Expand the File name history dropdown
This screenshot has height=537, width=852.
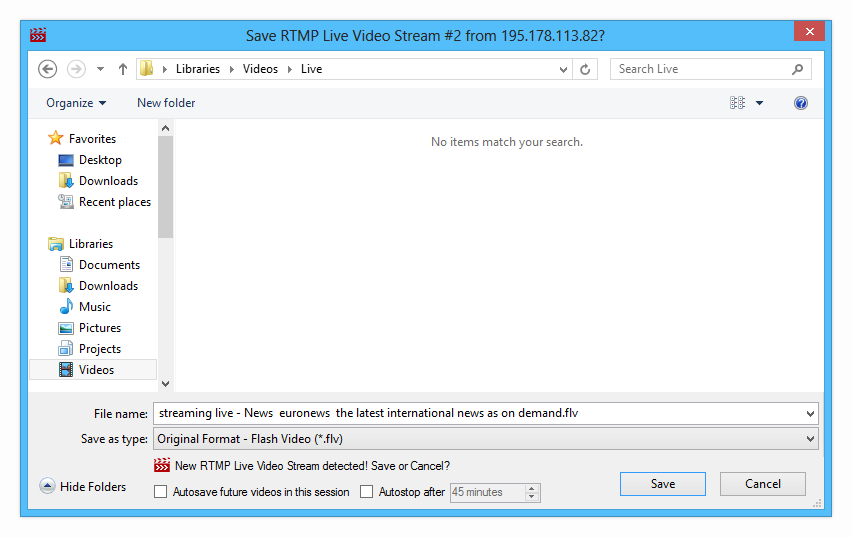(x=809, y=413)
